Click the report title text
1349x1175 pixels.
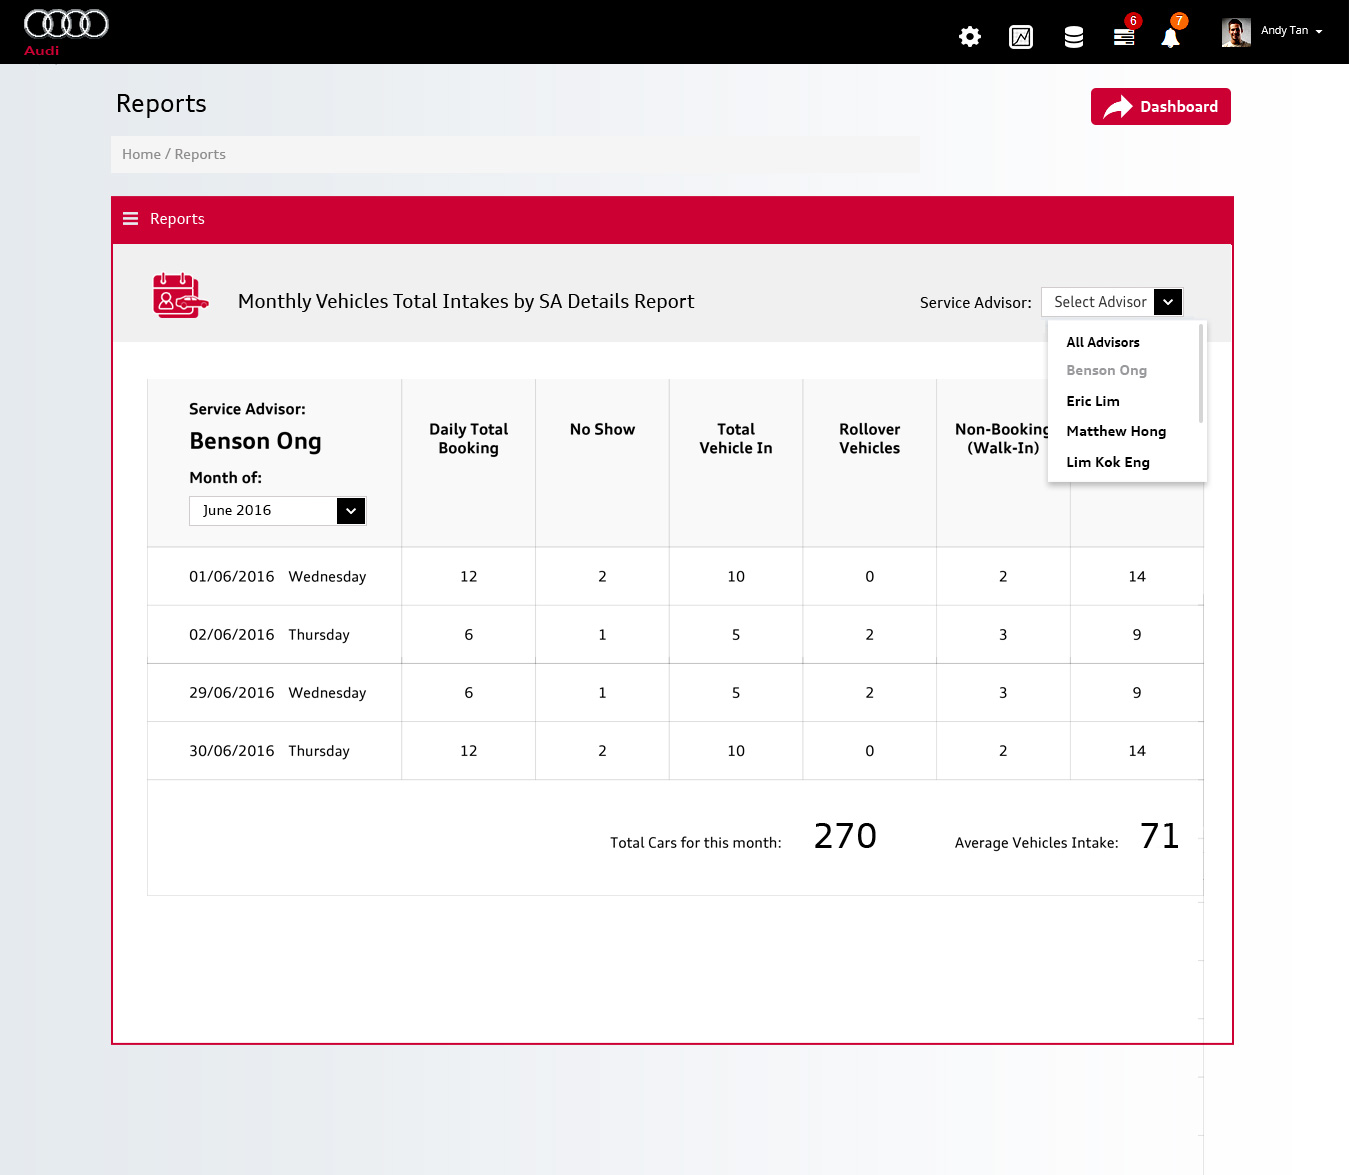[466, 301]
